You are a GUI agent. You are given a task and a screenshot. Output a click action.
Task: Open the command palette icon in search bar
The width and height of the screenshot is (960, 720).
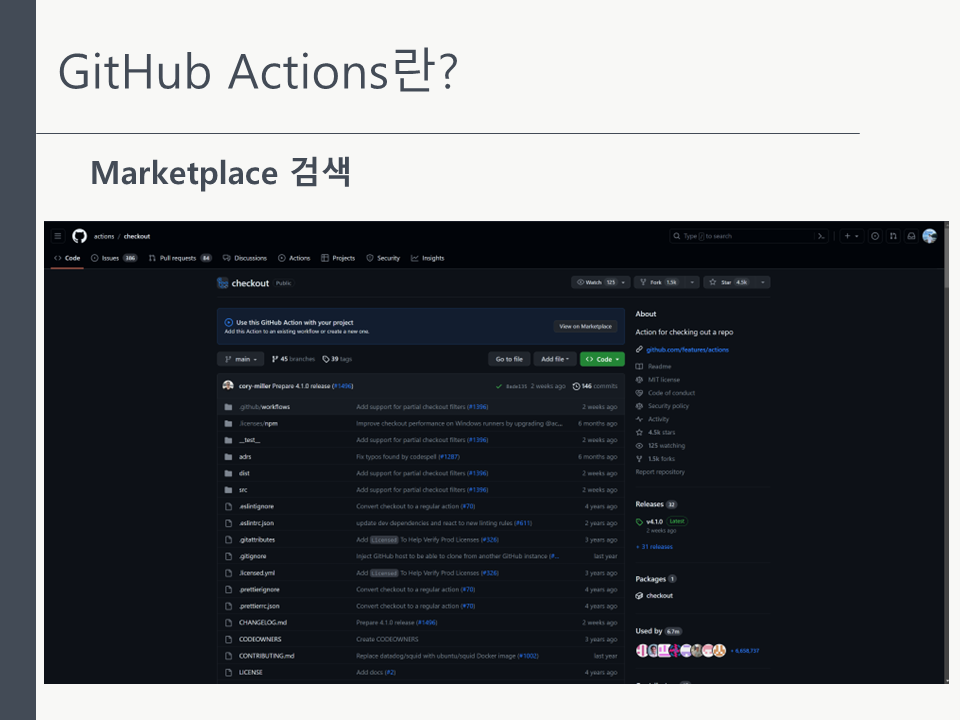point(821,236)
